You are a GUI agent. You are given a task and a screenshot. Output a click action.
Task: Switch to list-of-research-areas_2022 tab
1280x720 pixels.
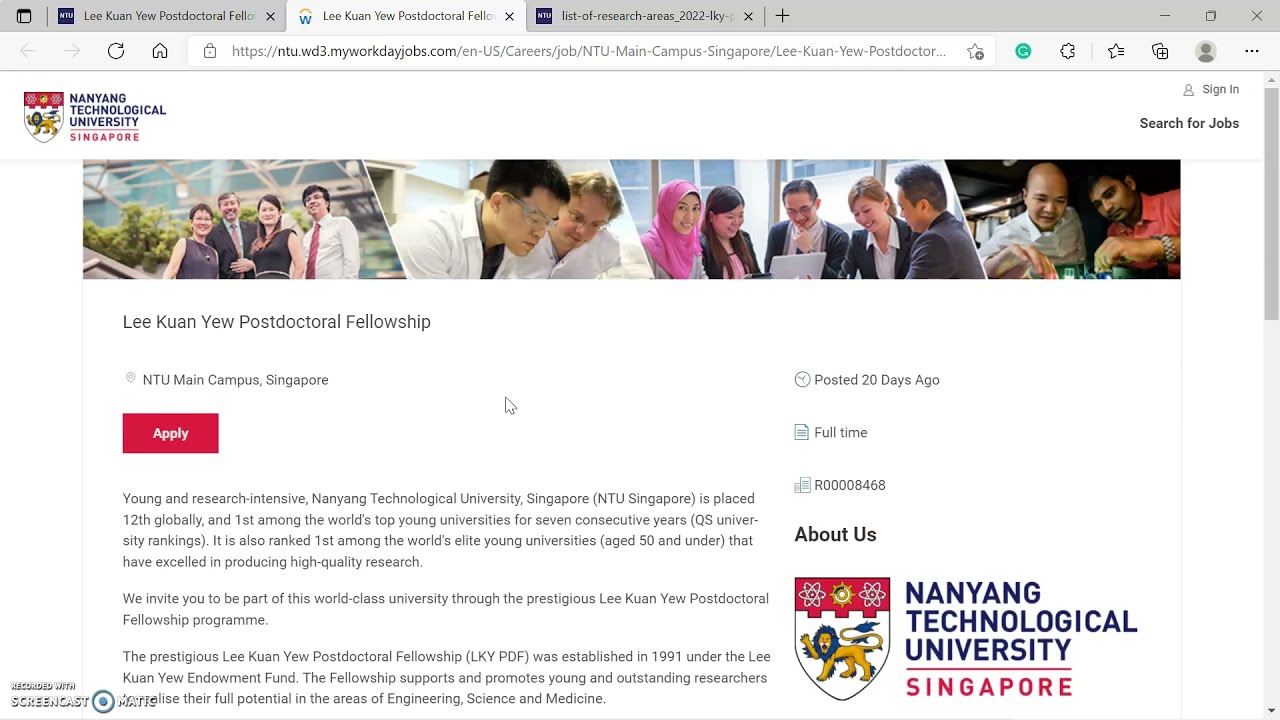[x=645, y=16]
